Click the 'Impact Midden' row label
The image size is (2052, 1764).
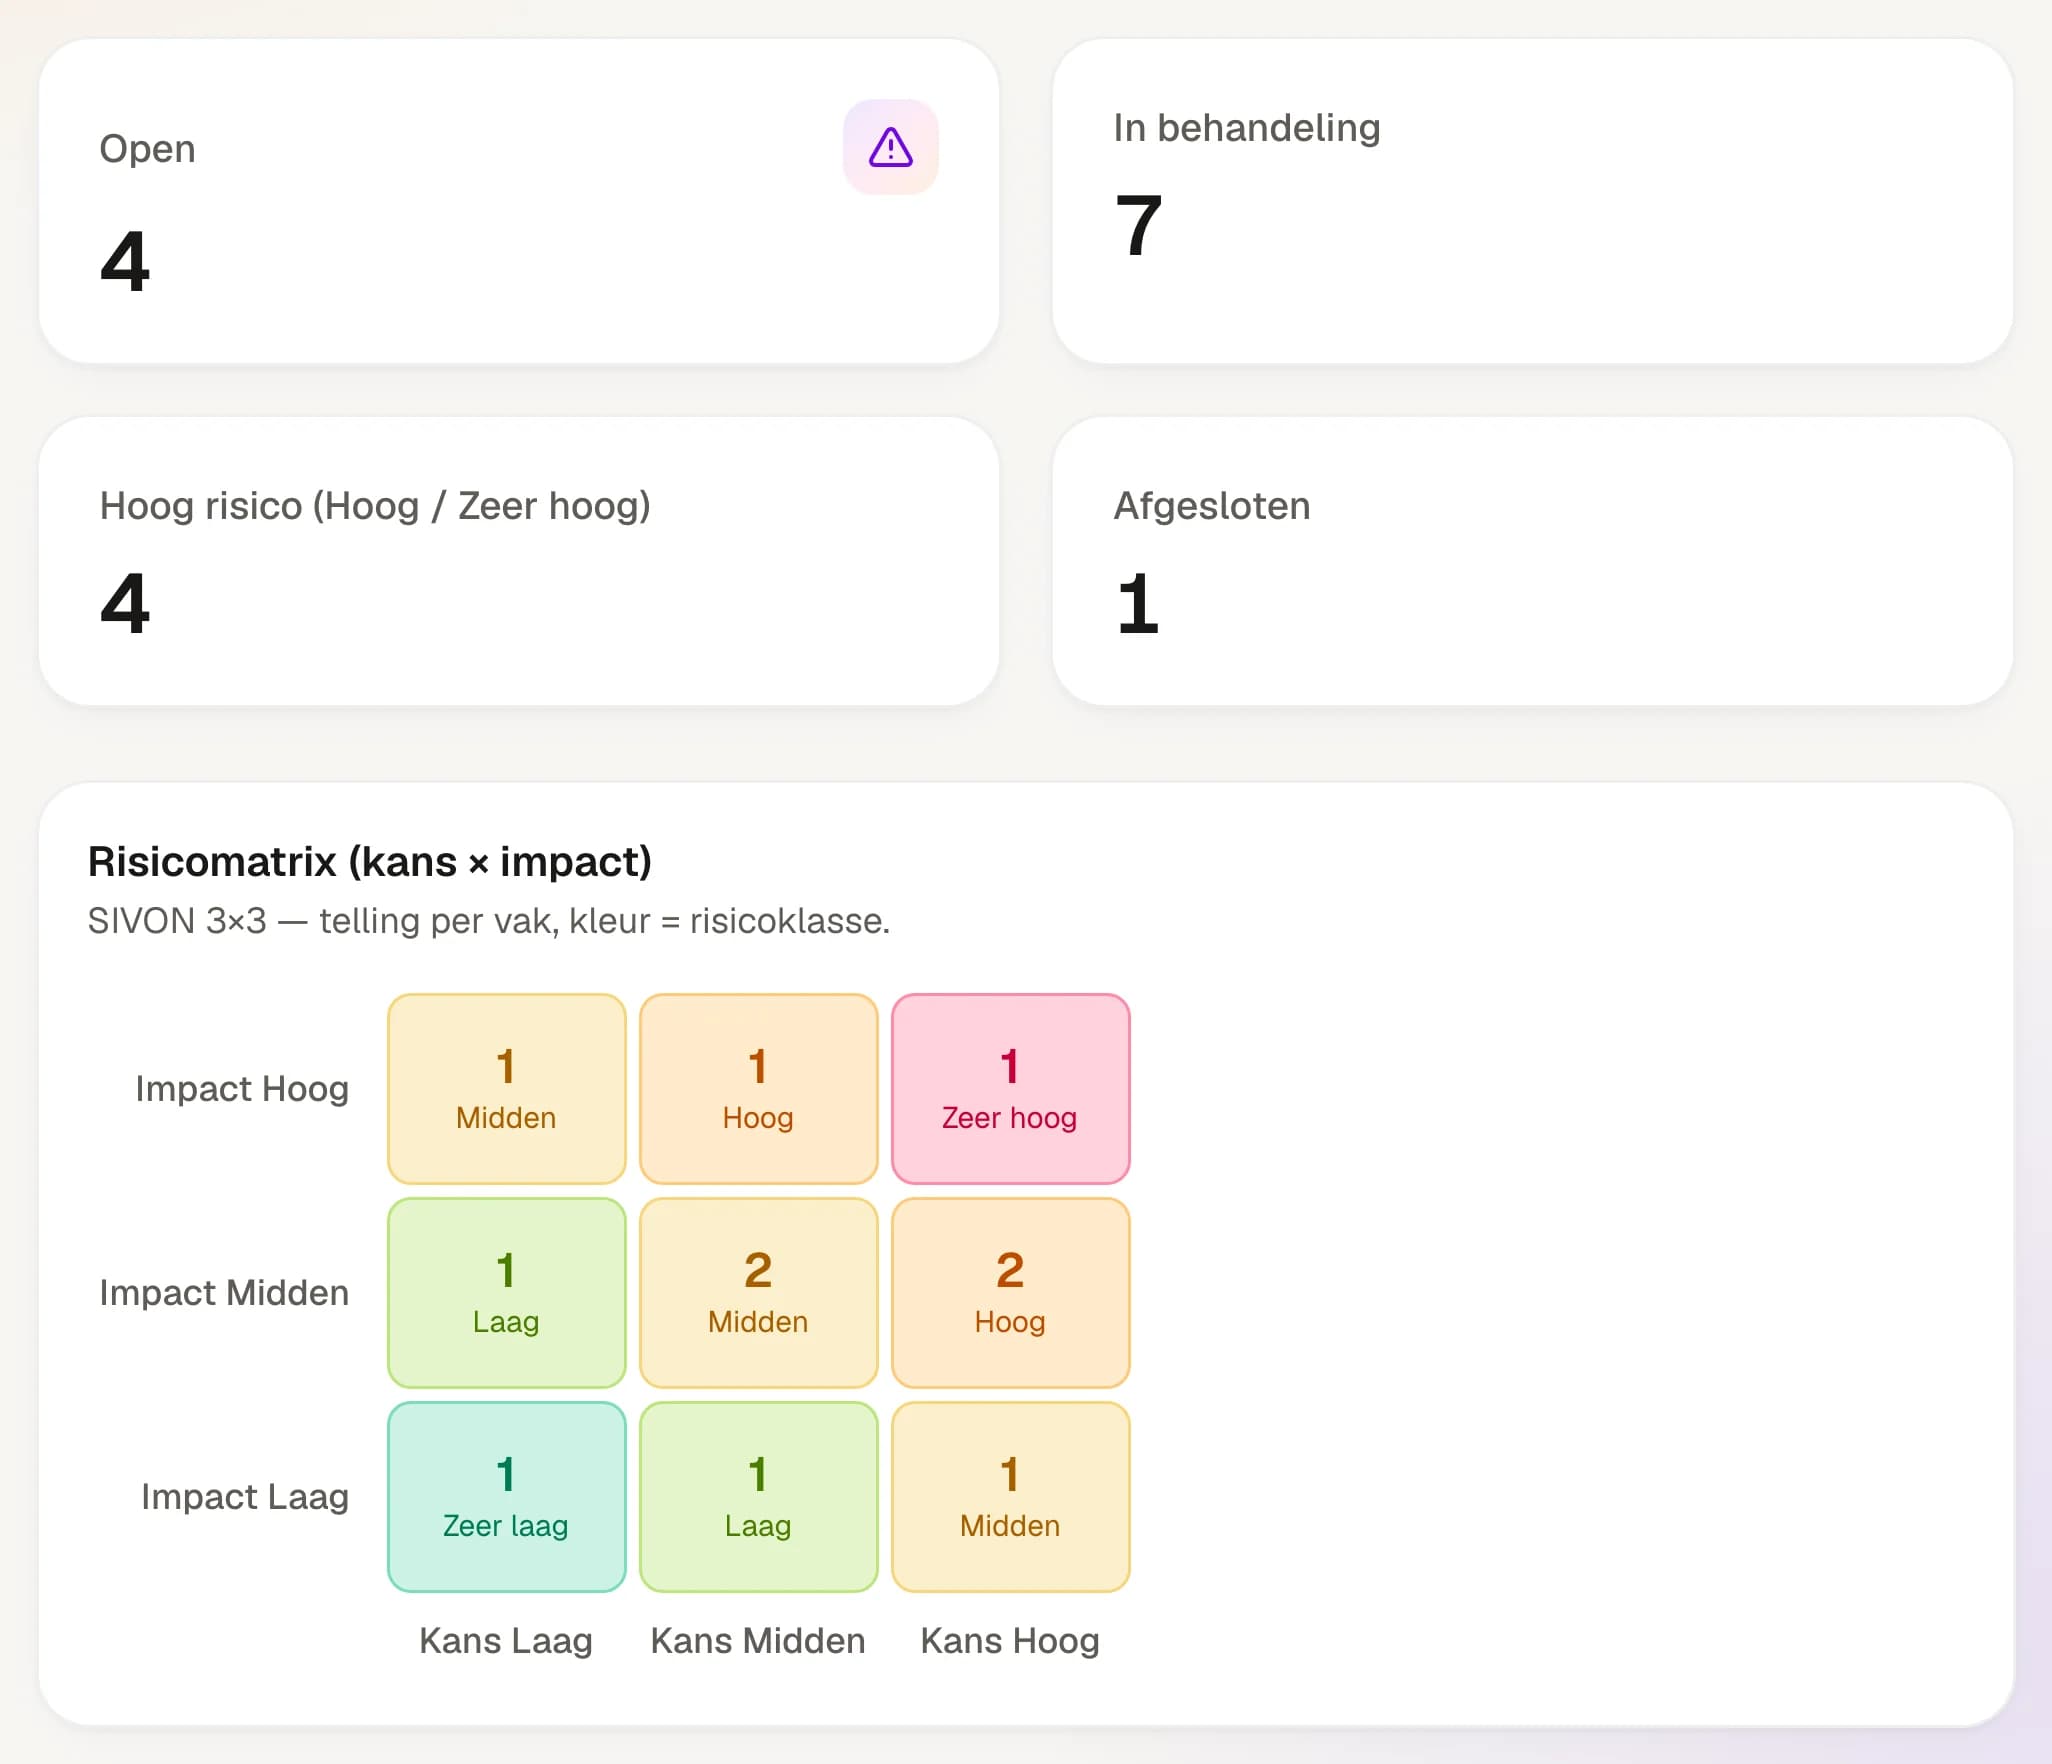pos(224,1292)
